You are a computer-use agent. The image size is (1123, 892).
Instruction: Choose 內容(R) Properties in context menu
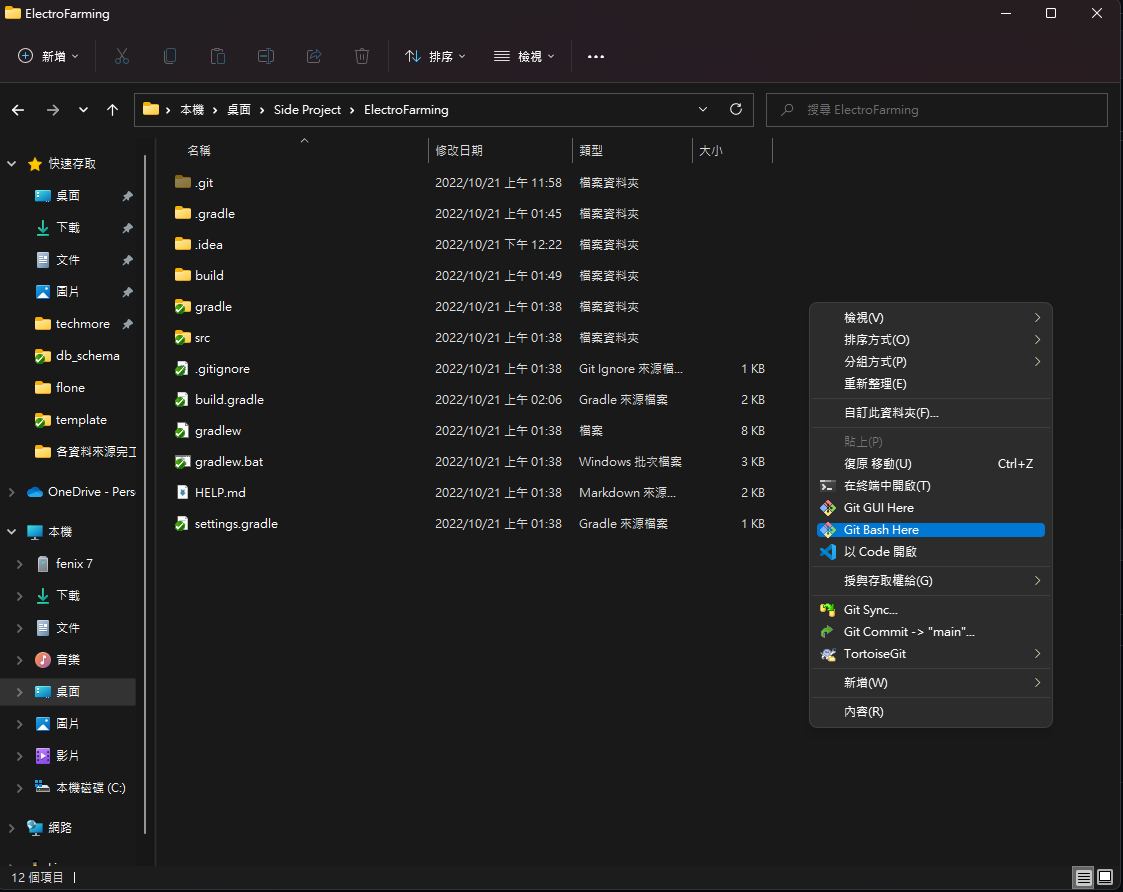[930, 711]
